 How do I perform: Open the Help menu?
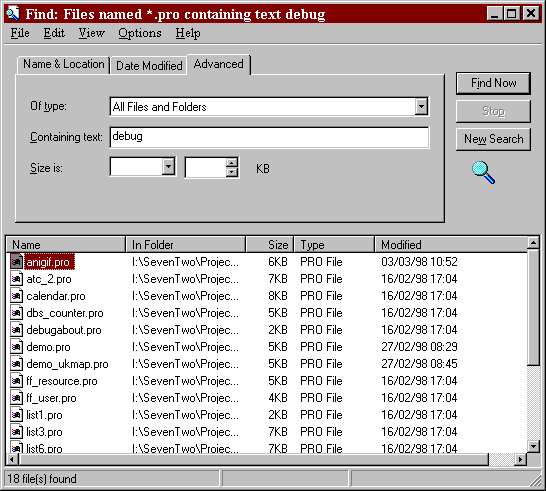tap(188, 33)
